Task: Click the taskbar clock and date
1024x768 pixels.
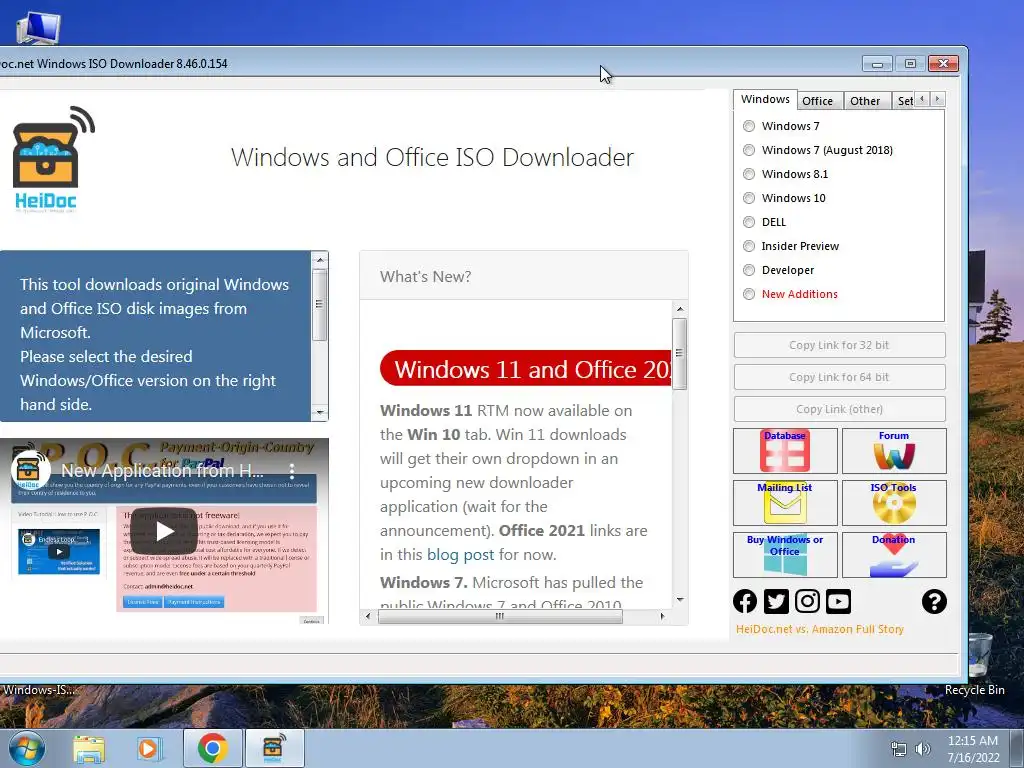Action: point(973,749)
